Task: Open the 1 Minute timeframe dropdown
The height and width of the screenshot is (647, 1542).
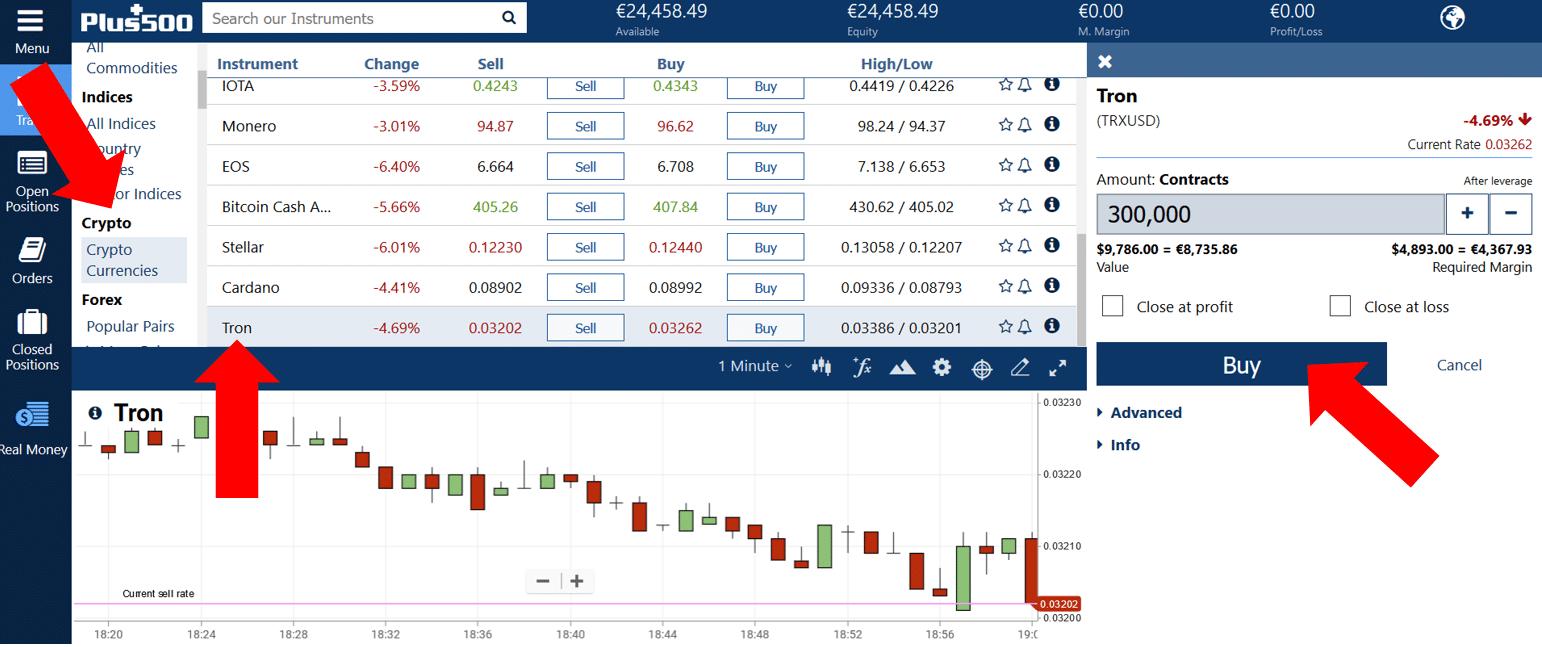Action: click(755, 367)
